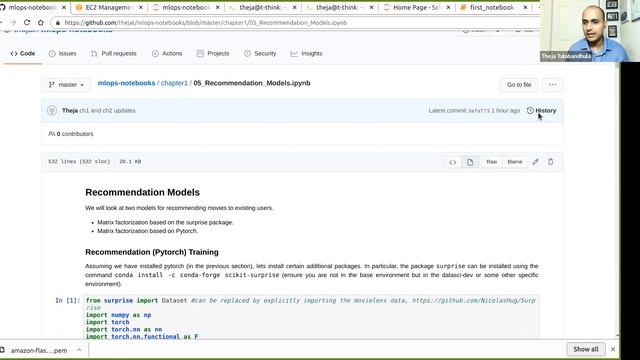Open the three-dots more options menu
Viewport: 640px width, 360px height.
click(553, 84)
